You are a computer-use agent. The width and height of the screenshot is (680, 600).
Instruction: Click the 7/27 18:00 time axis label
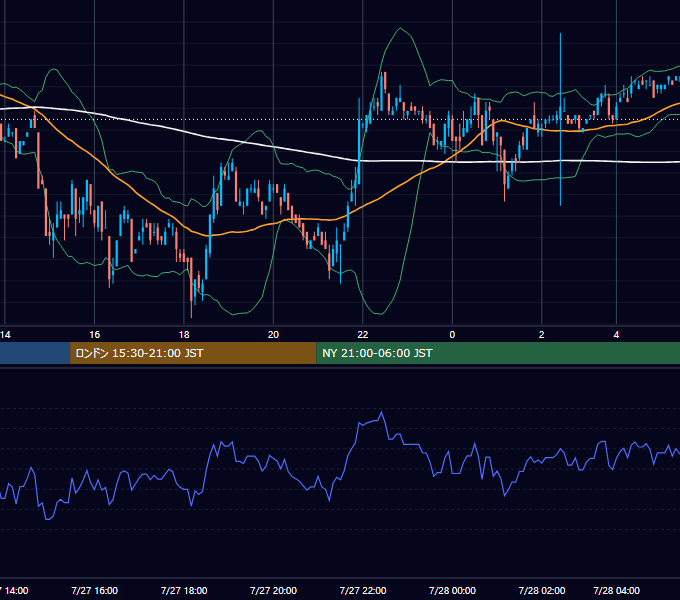(x=184, y=590)
